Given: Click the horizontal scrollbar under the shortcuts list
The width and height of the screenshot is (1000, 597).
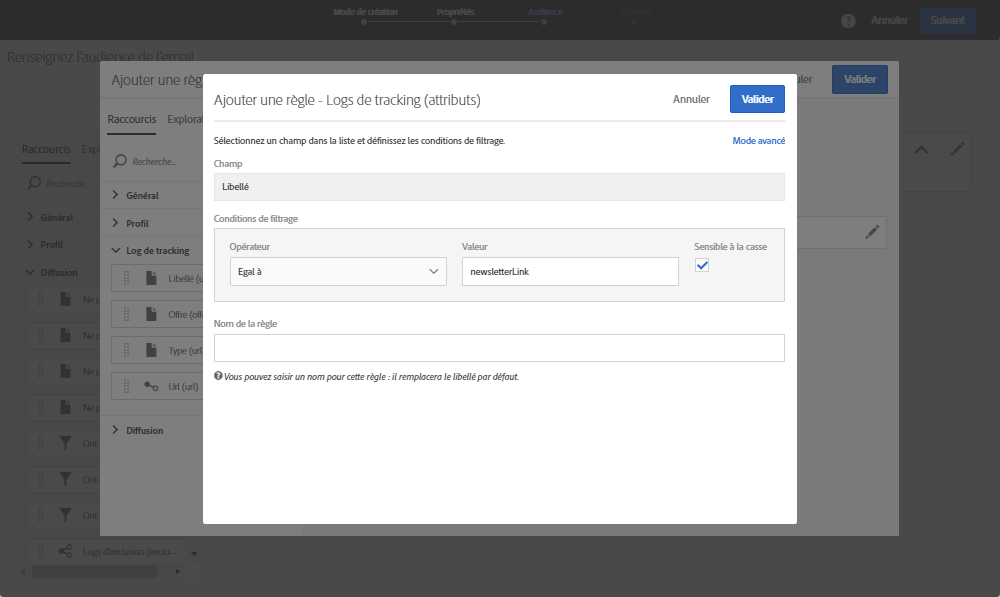Looking at the screenshot, I should click(x=93, y=572).
